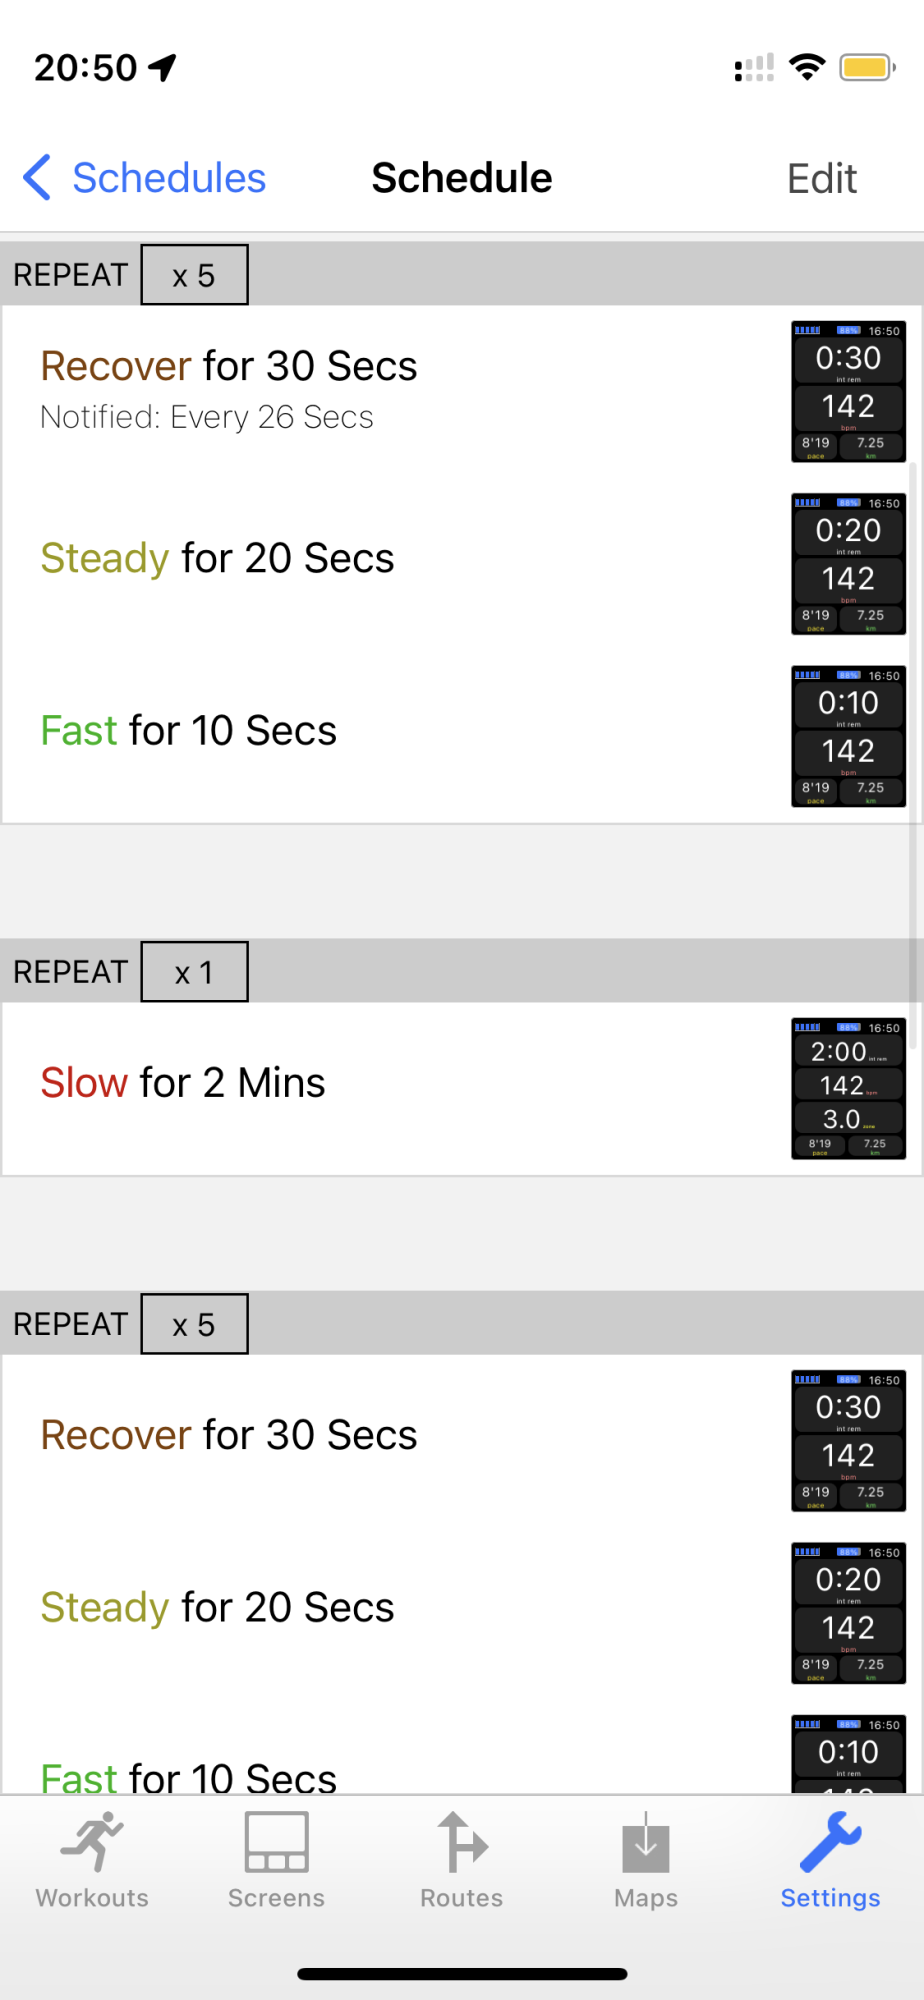Tap the battery icon in status bar

coord(866,68)
